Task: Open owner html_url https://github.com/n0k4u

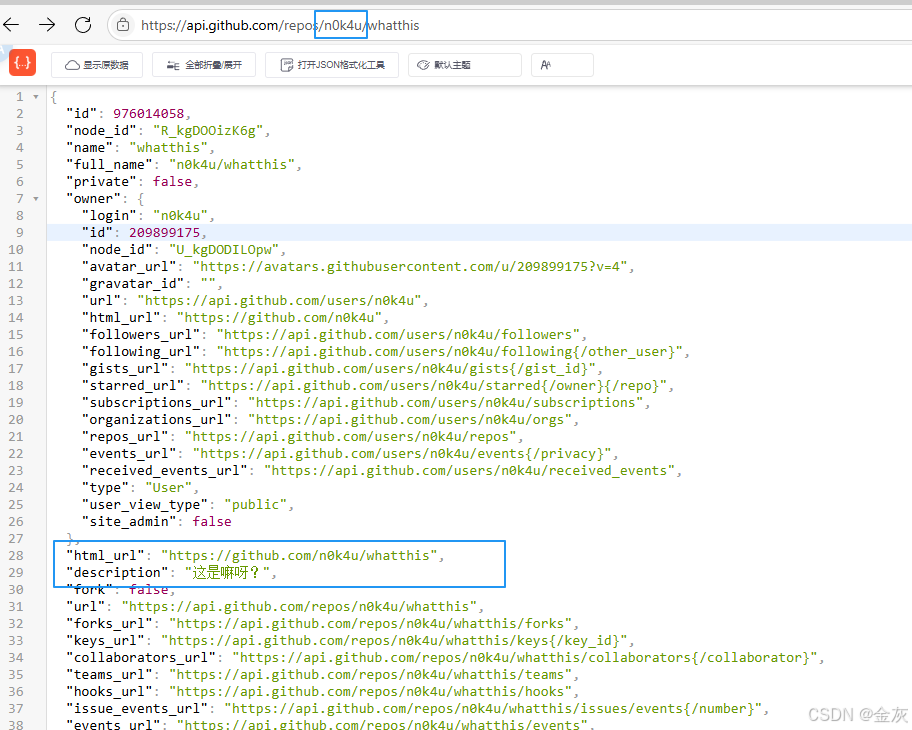Action: [x=280, y=318]
